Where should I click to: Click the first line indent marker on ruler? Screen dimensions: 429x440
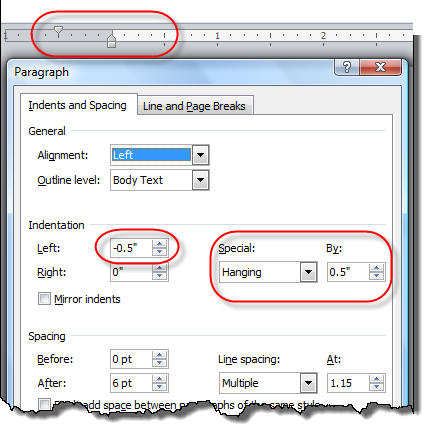[x=58, y=31]
